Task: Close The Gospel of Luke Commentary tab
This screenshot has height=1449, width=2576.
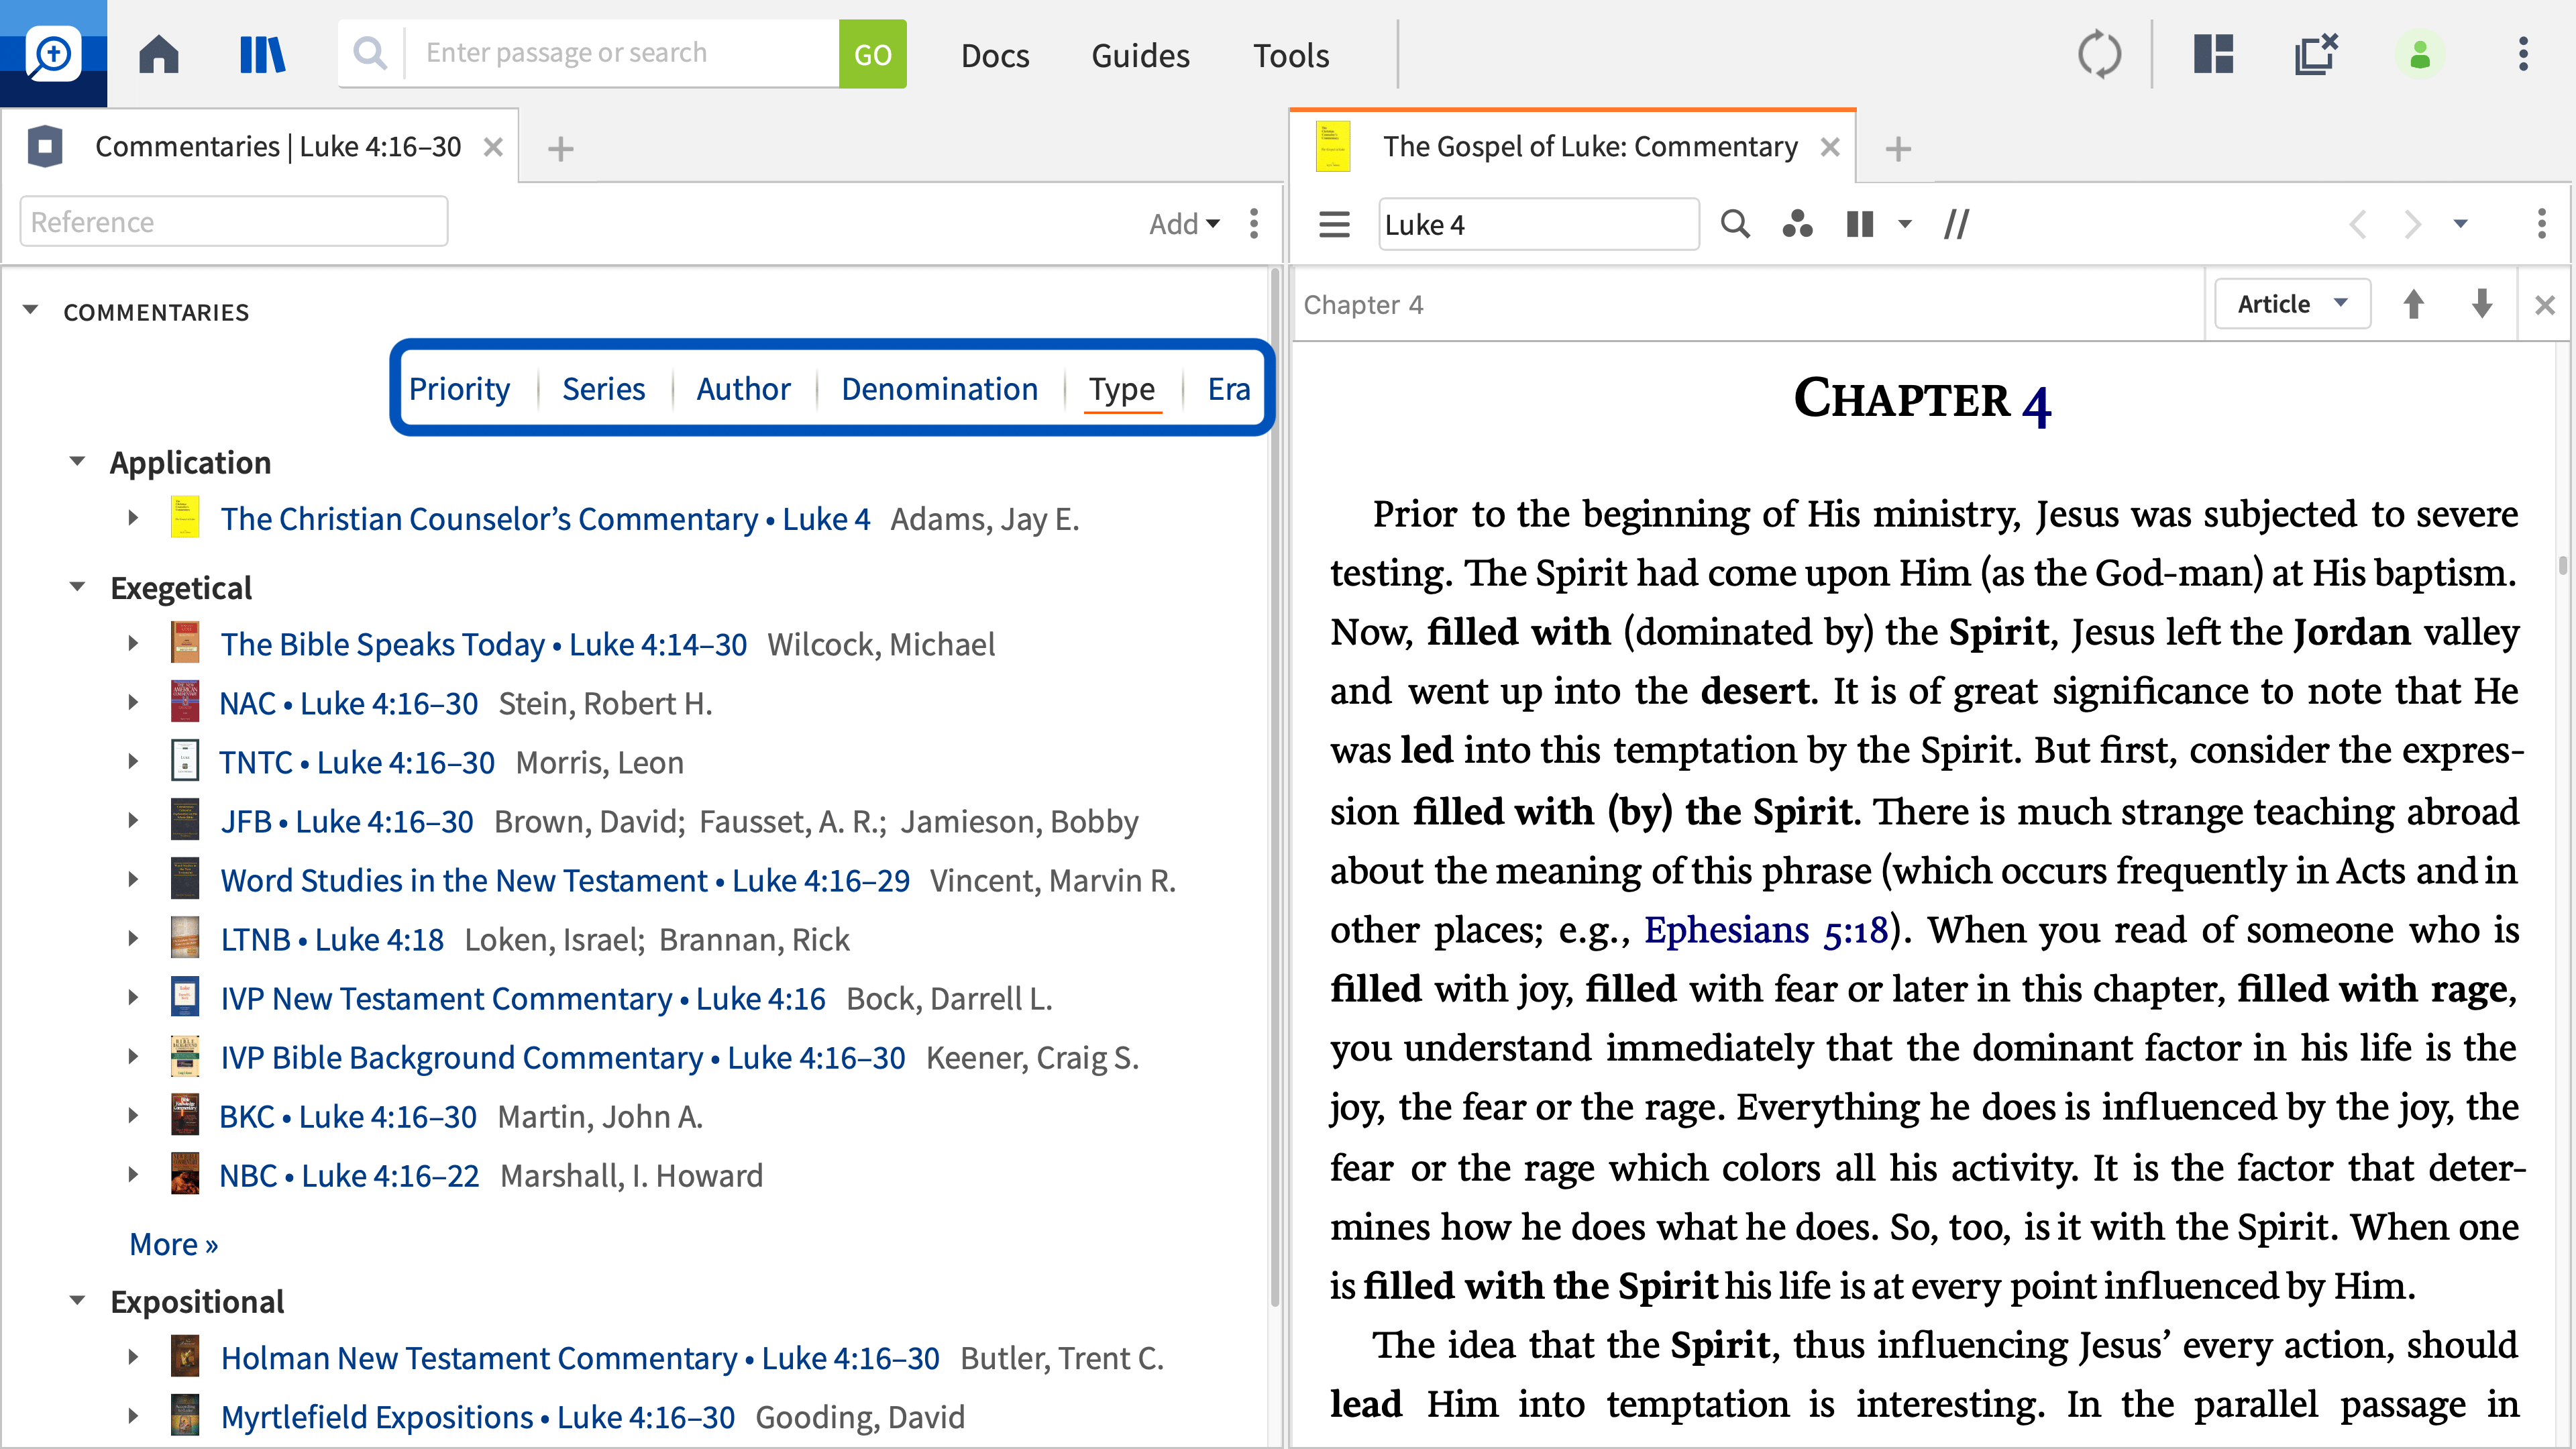Action: [x=1830, y=147]
